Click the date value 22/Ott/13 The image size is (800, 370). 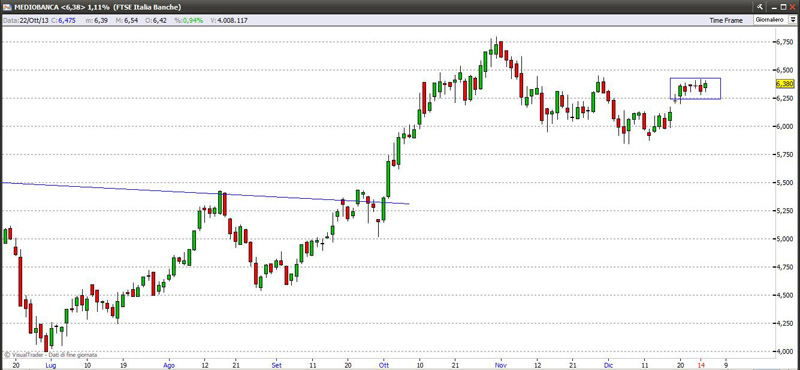tap(35, 20)
